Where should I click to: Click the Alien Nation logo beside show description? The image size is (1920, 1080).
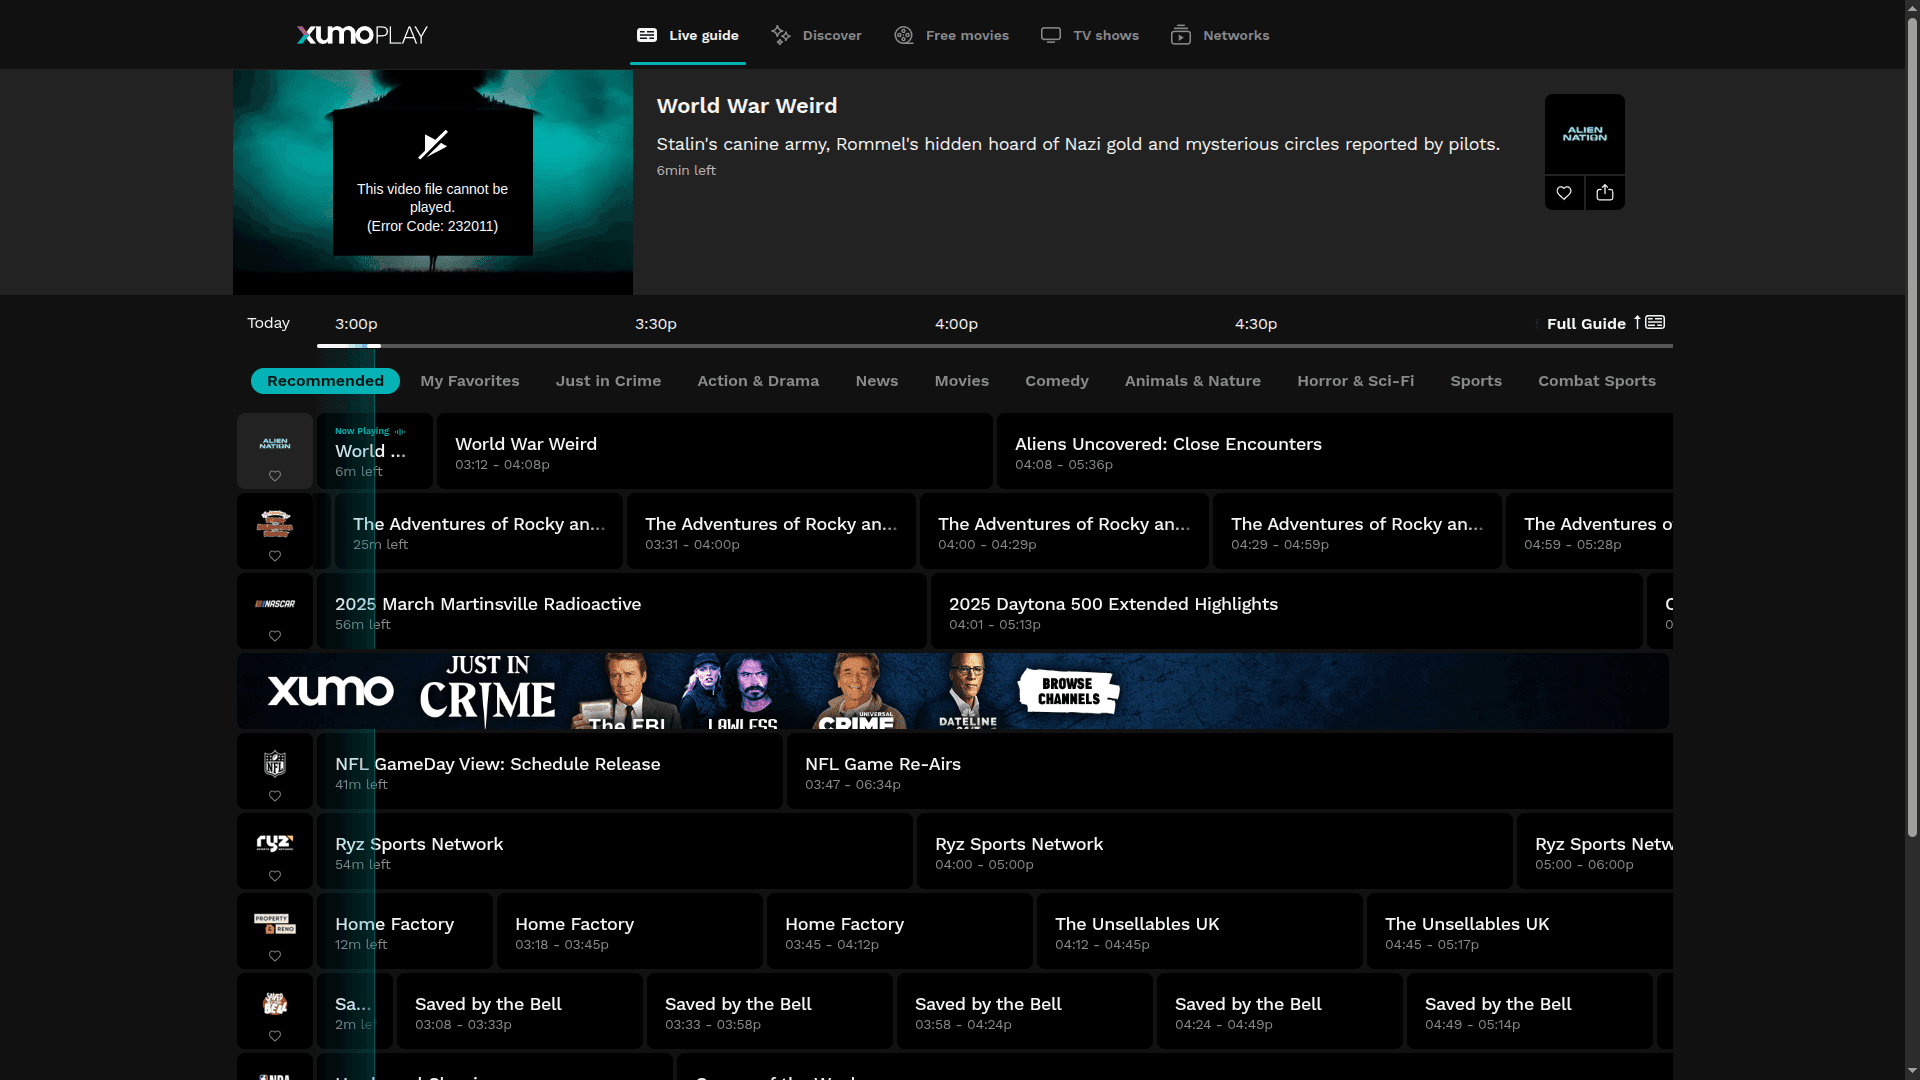(1585, 134)
